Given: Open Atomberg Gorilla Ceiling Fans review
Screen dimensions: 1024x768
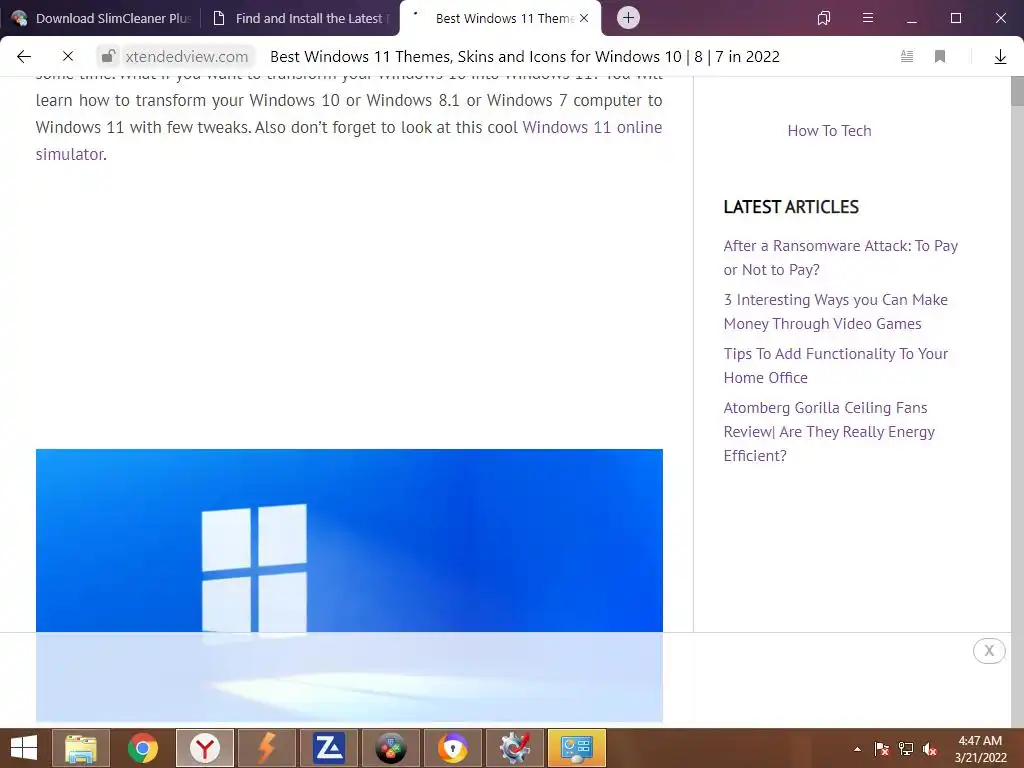Looking at the screenshot, I should [829, 432].
